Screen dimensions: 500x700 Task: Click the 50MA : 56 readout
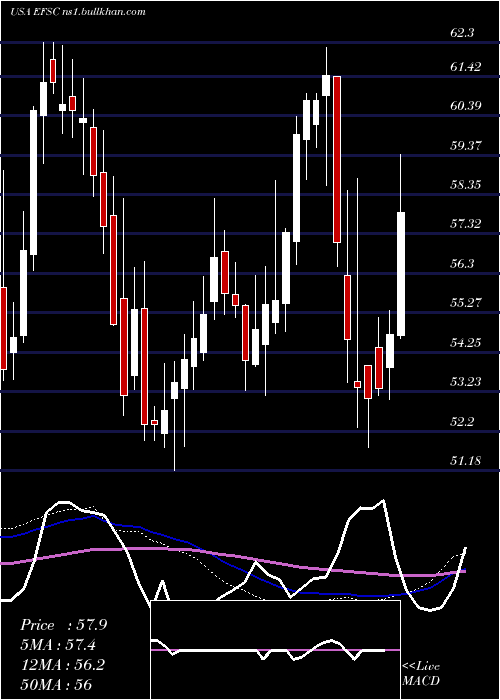56,684
